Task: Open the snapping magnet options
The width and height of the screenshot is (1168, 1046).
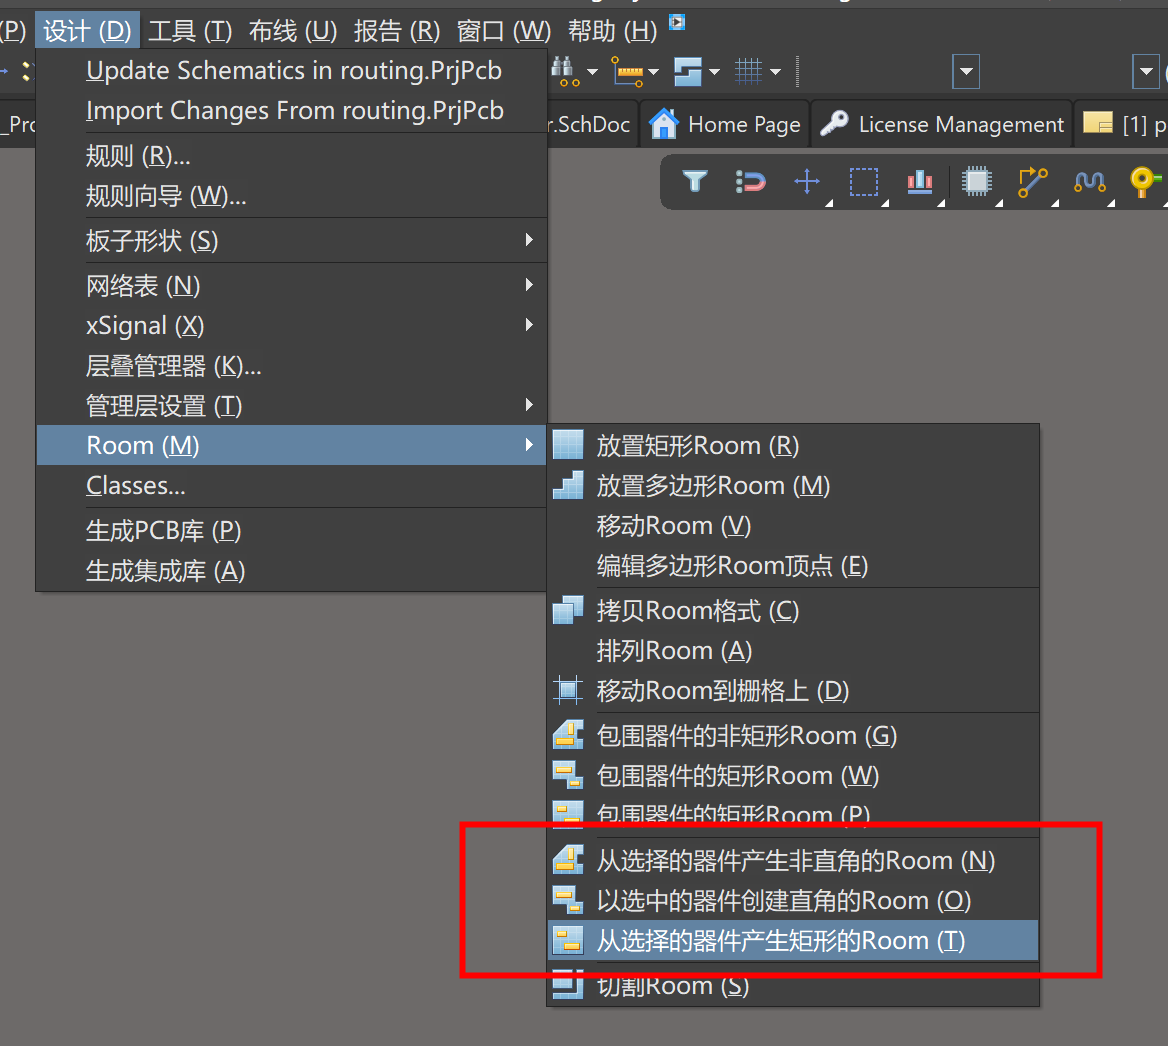Action: point(750,181)
